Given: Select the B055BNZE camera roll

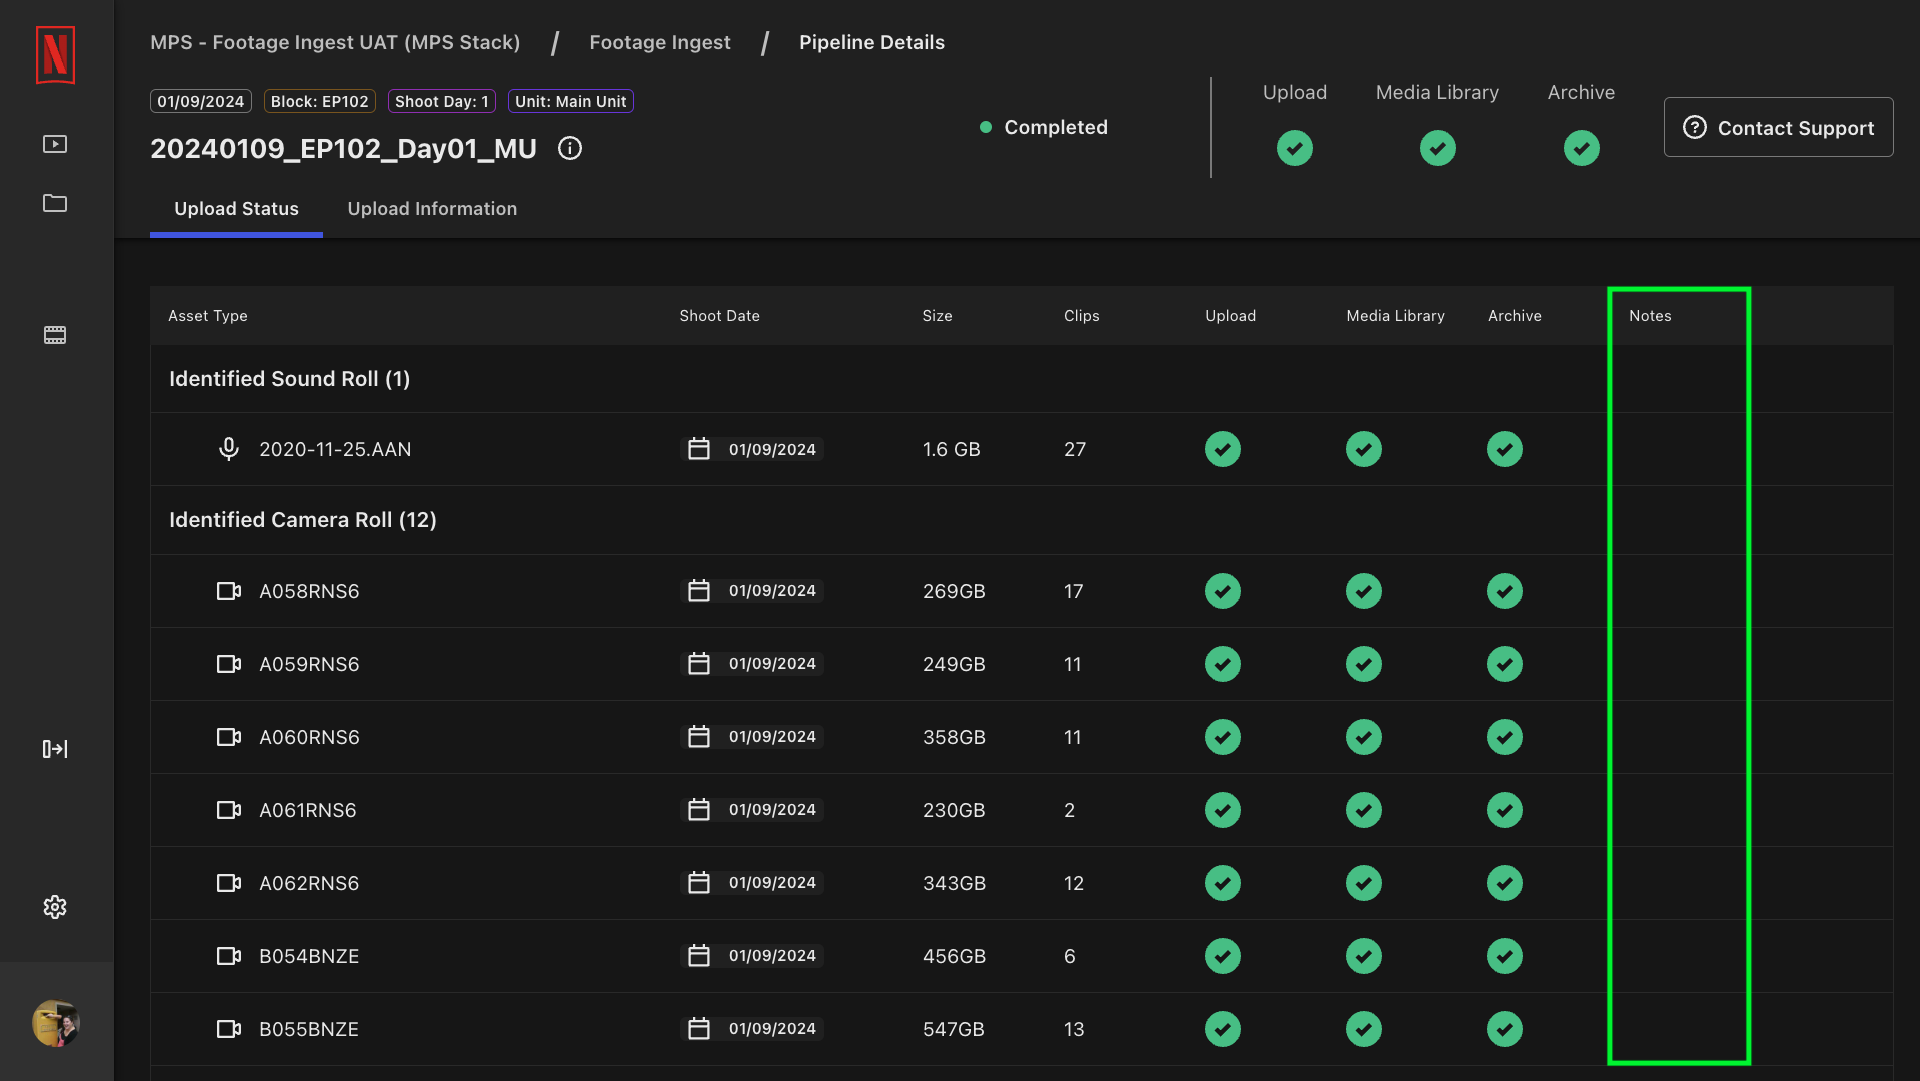Looking at the screenshot, I should coord(309,1030).
